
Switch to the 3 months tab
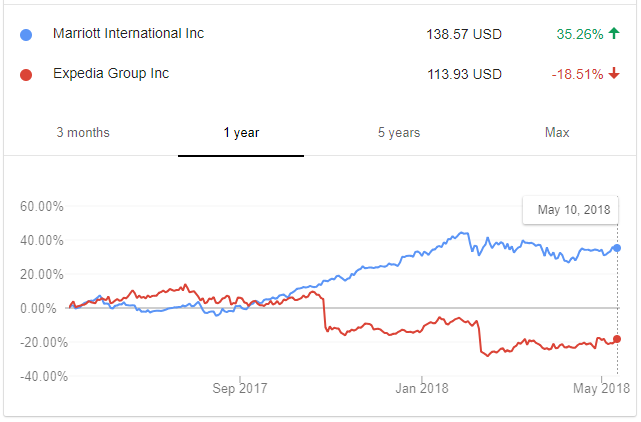(83, 133)
